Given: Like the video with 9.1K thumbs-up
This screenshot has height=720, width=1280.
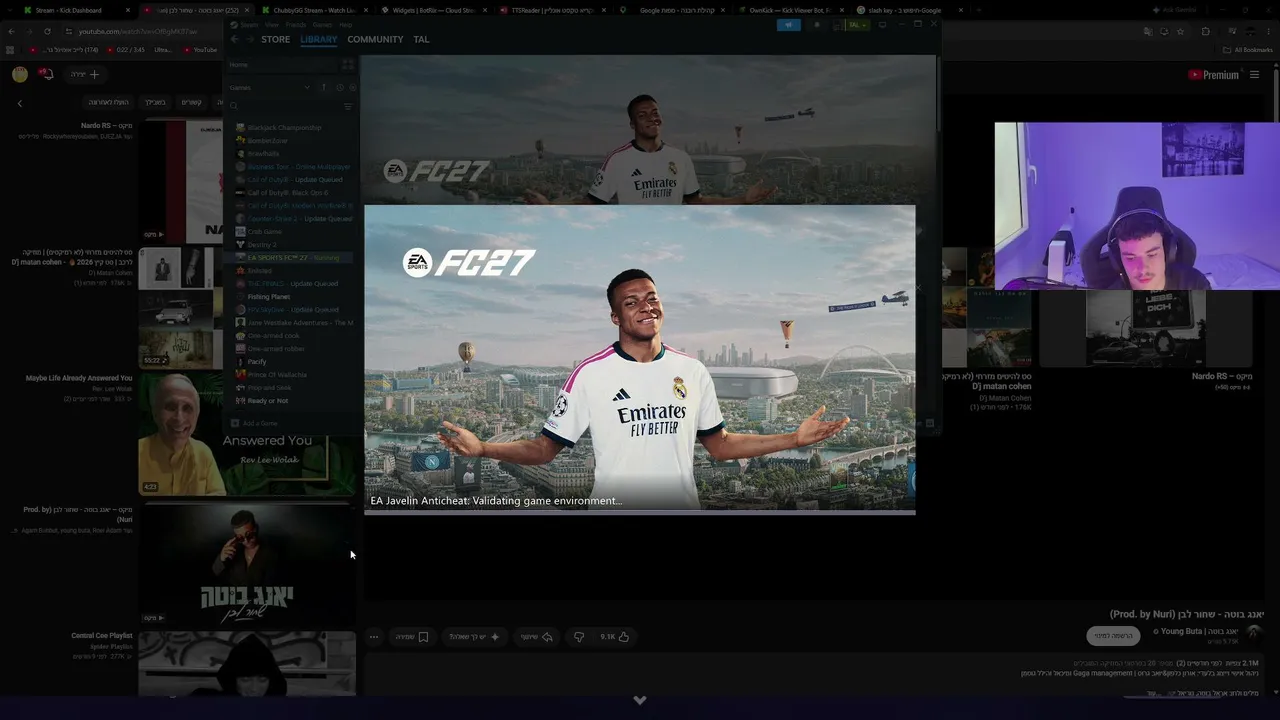Looking at the screenshot, I should click(x=614, y=636).
